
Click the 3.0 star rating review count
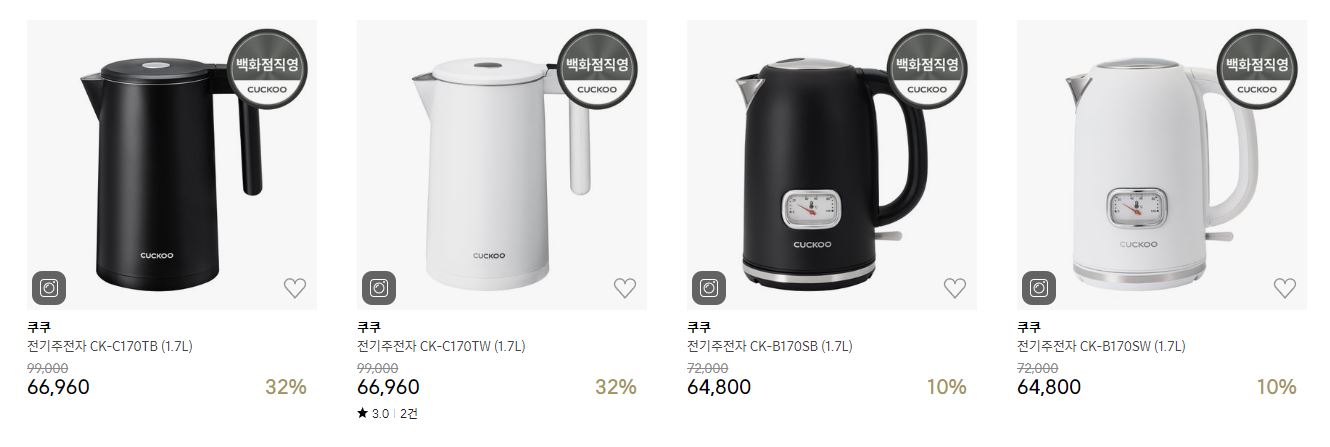388,413
